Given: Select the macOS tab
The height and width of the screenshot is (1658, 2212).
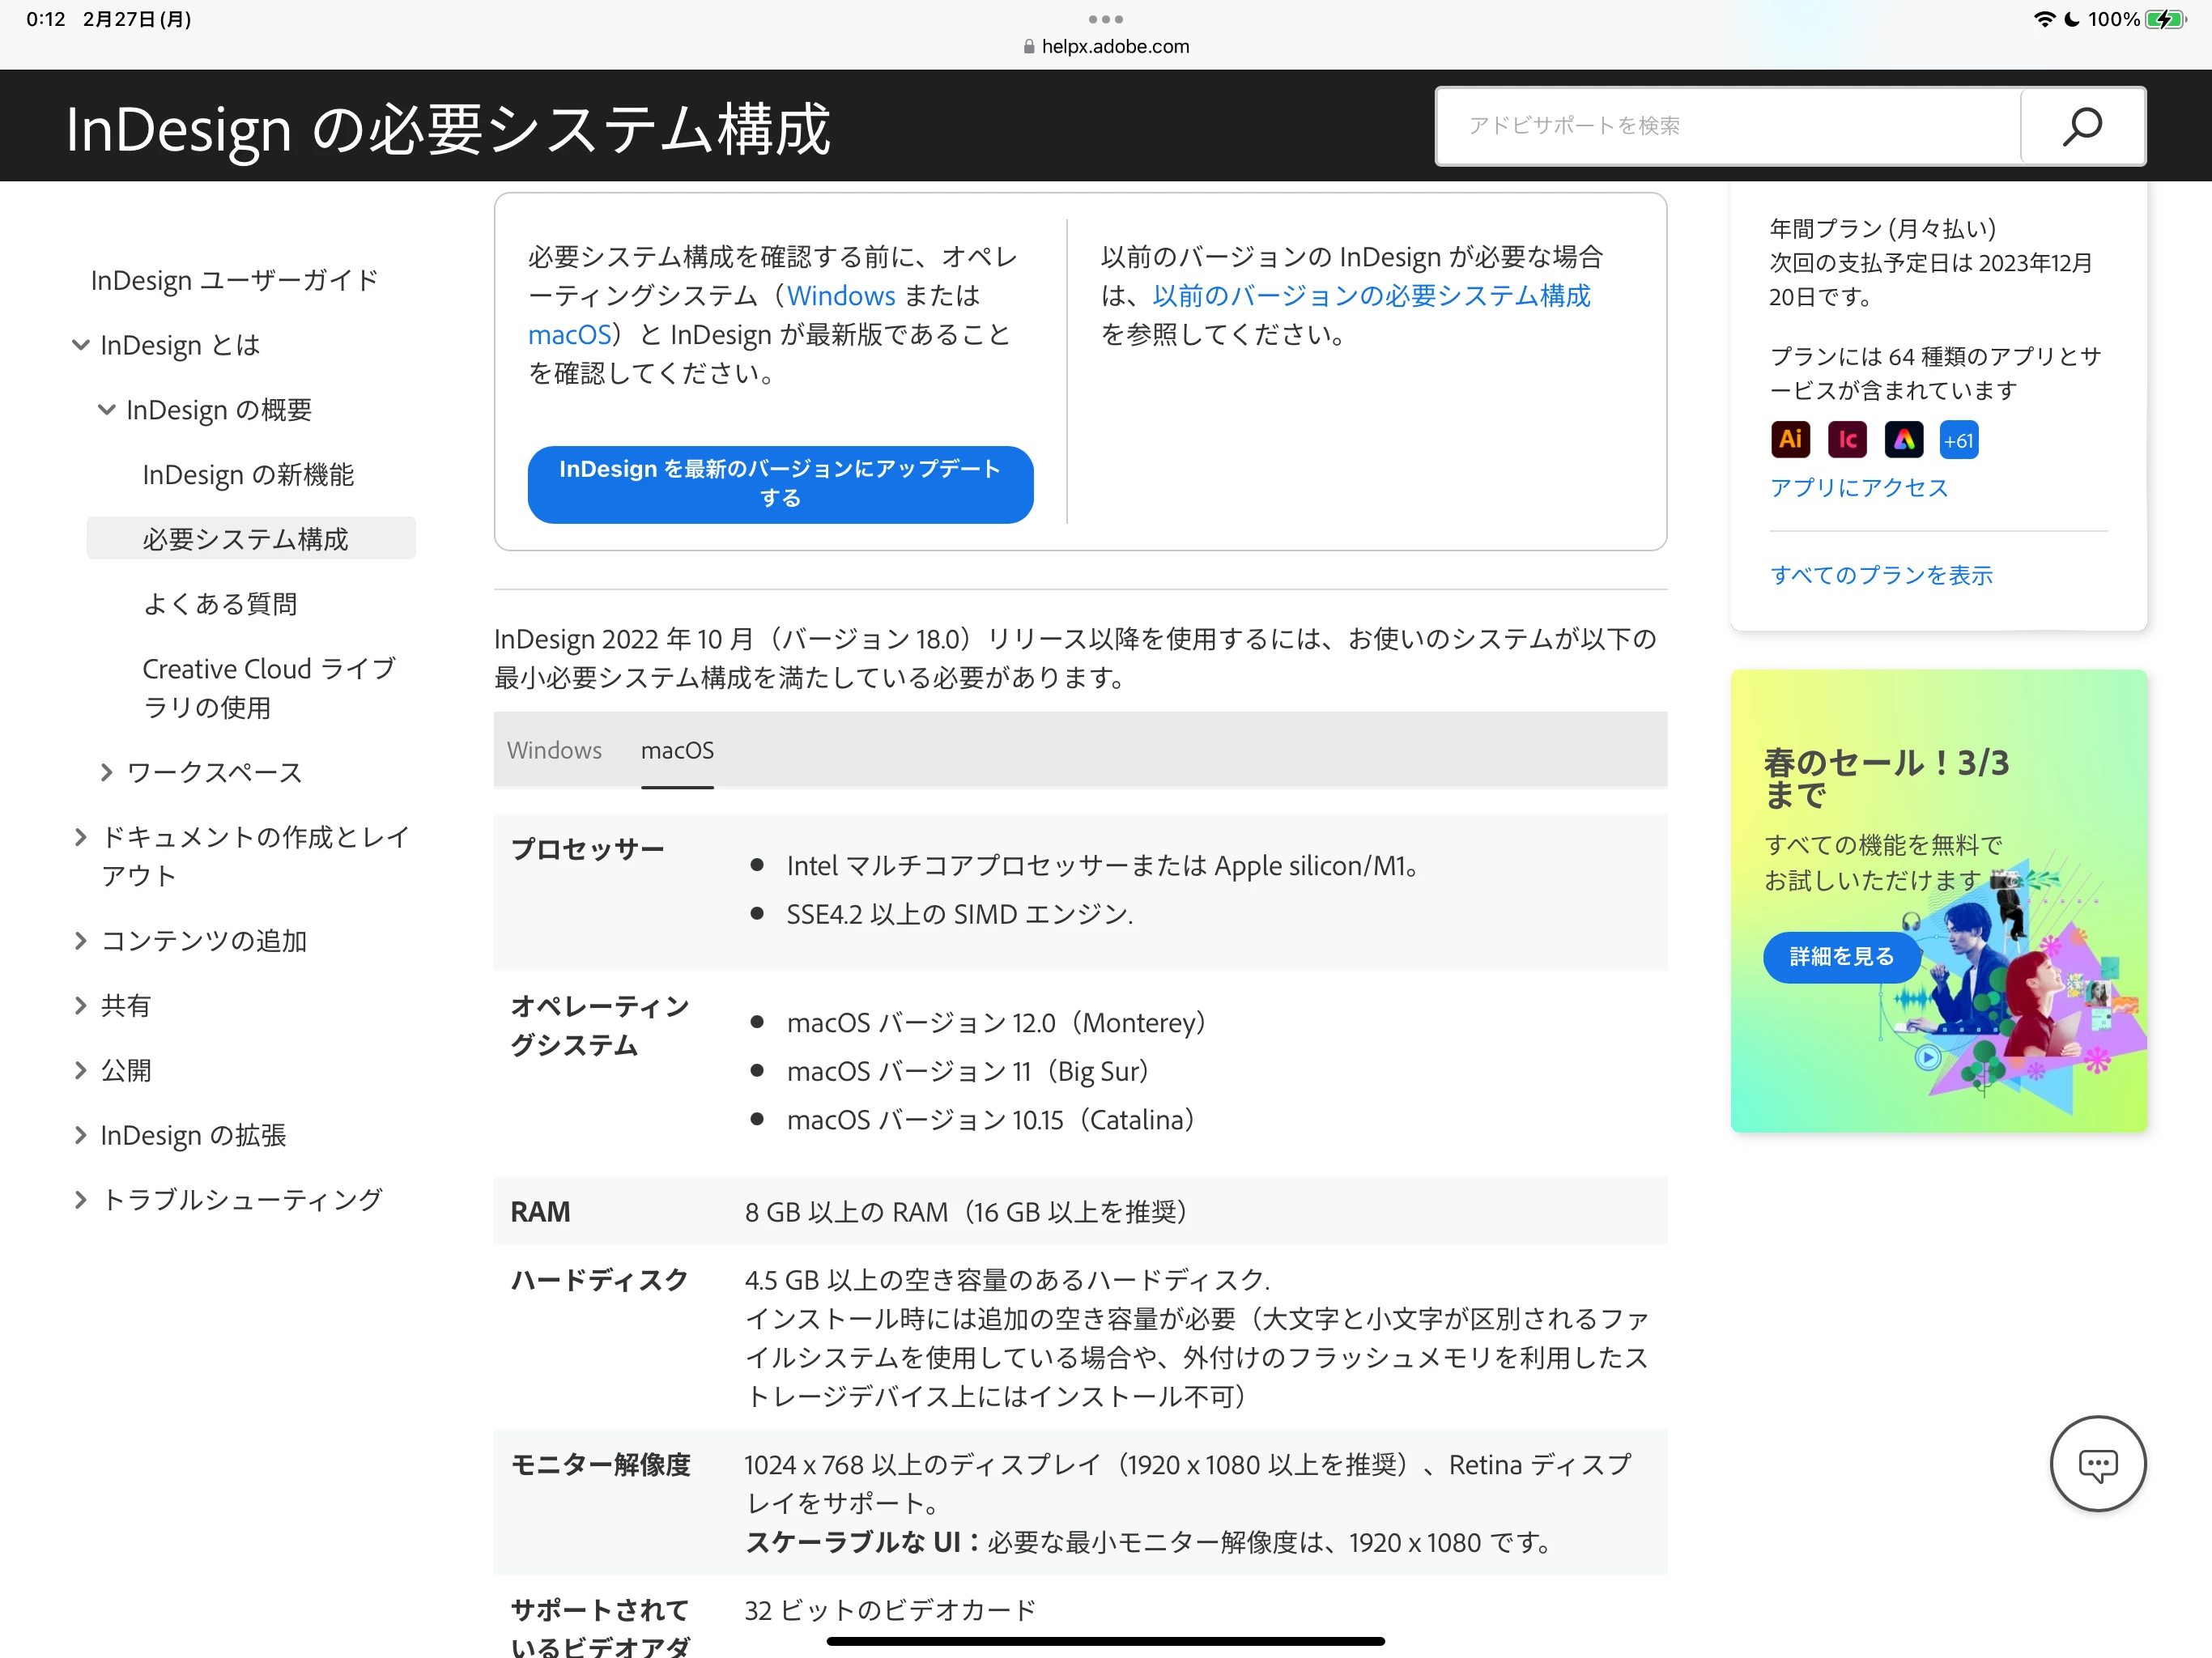Looking at the screenshot, I should (677, 750).
